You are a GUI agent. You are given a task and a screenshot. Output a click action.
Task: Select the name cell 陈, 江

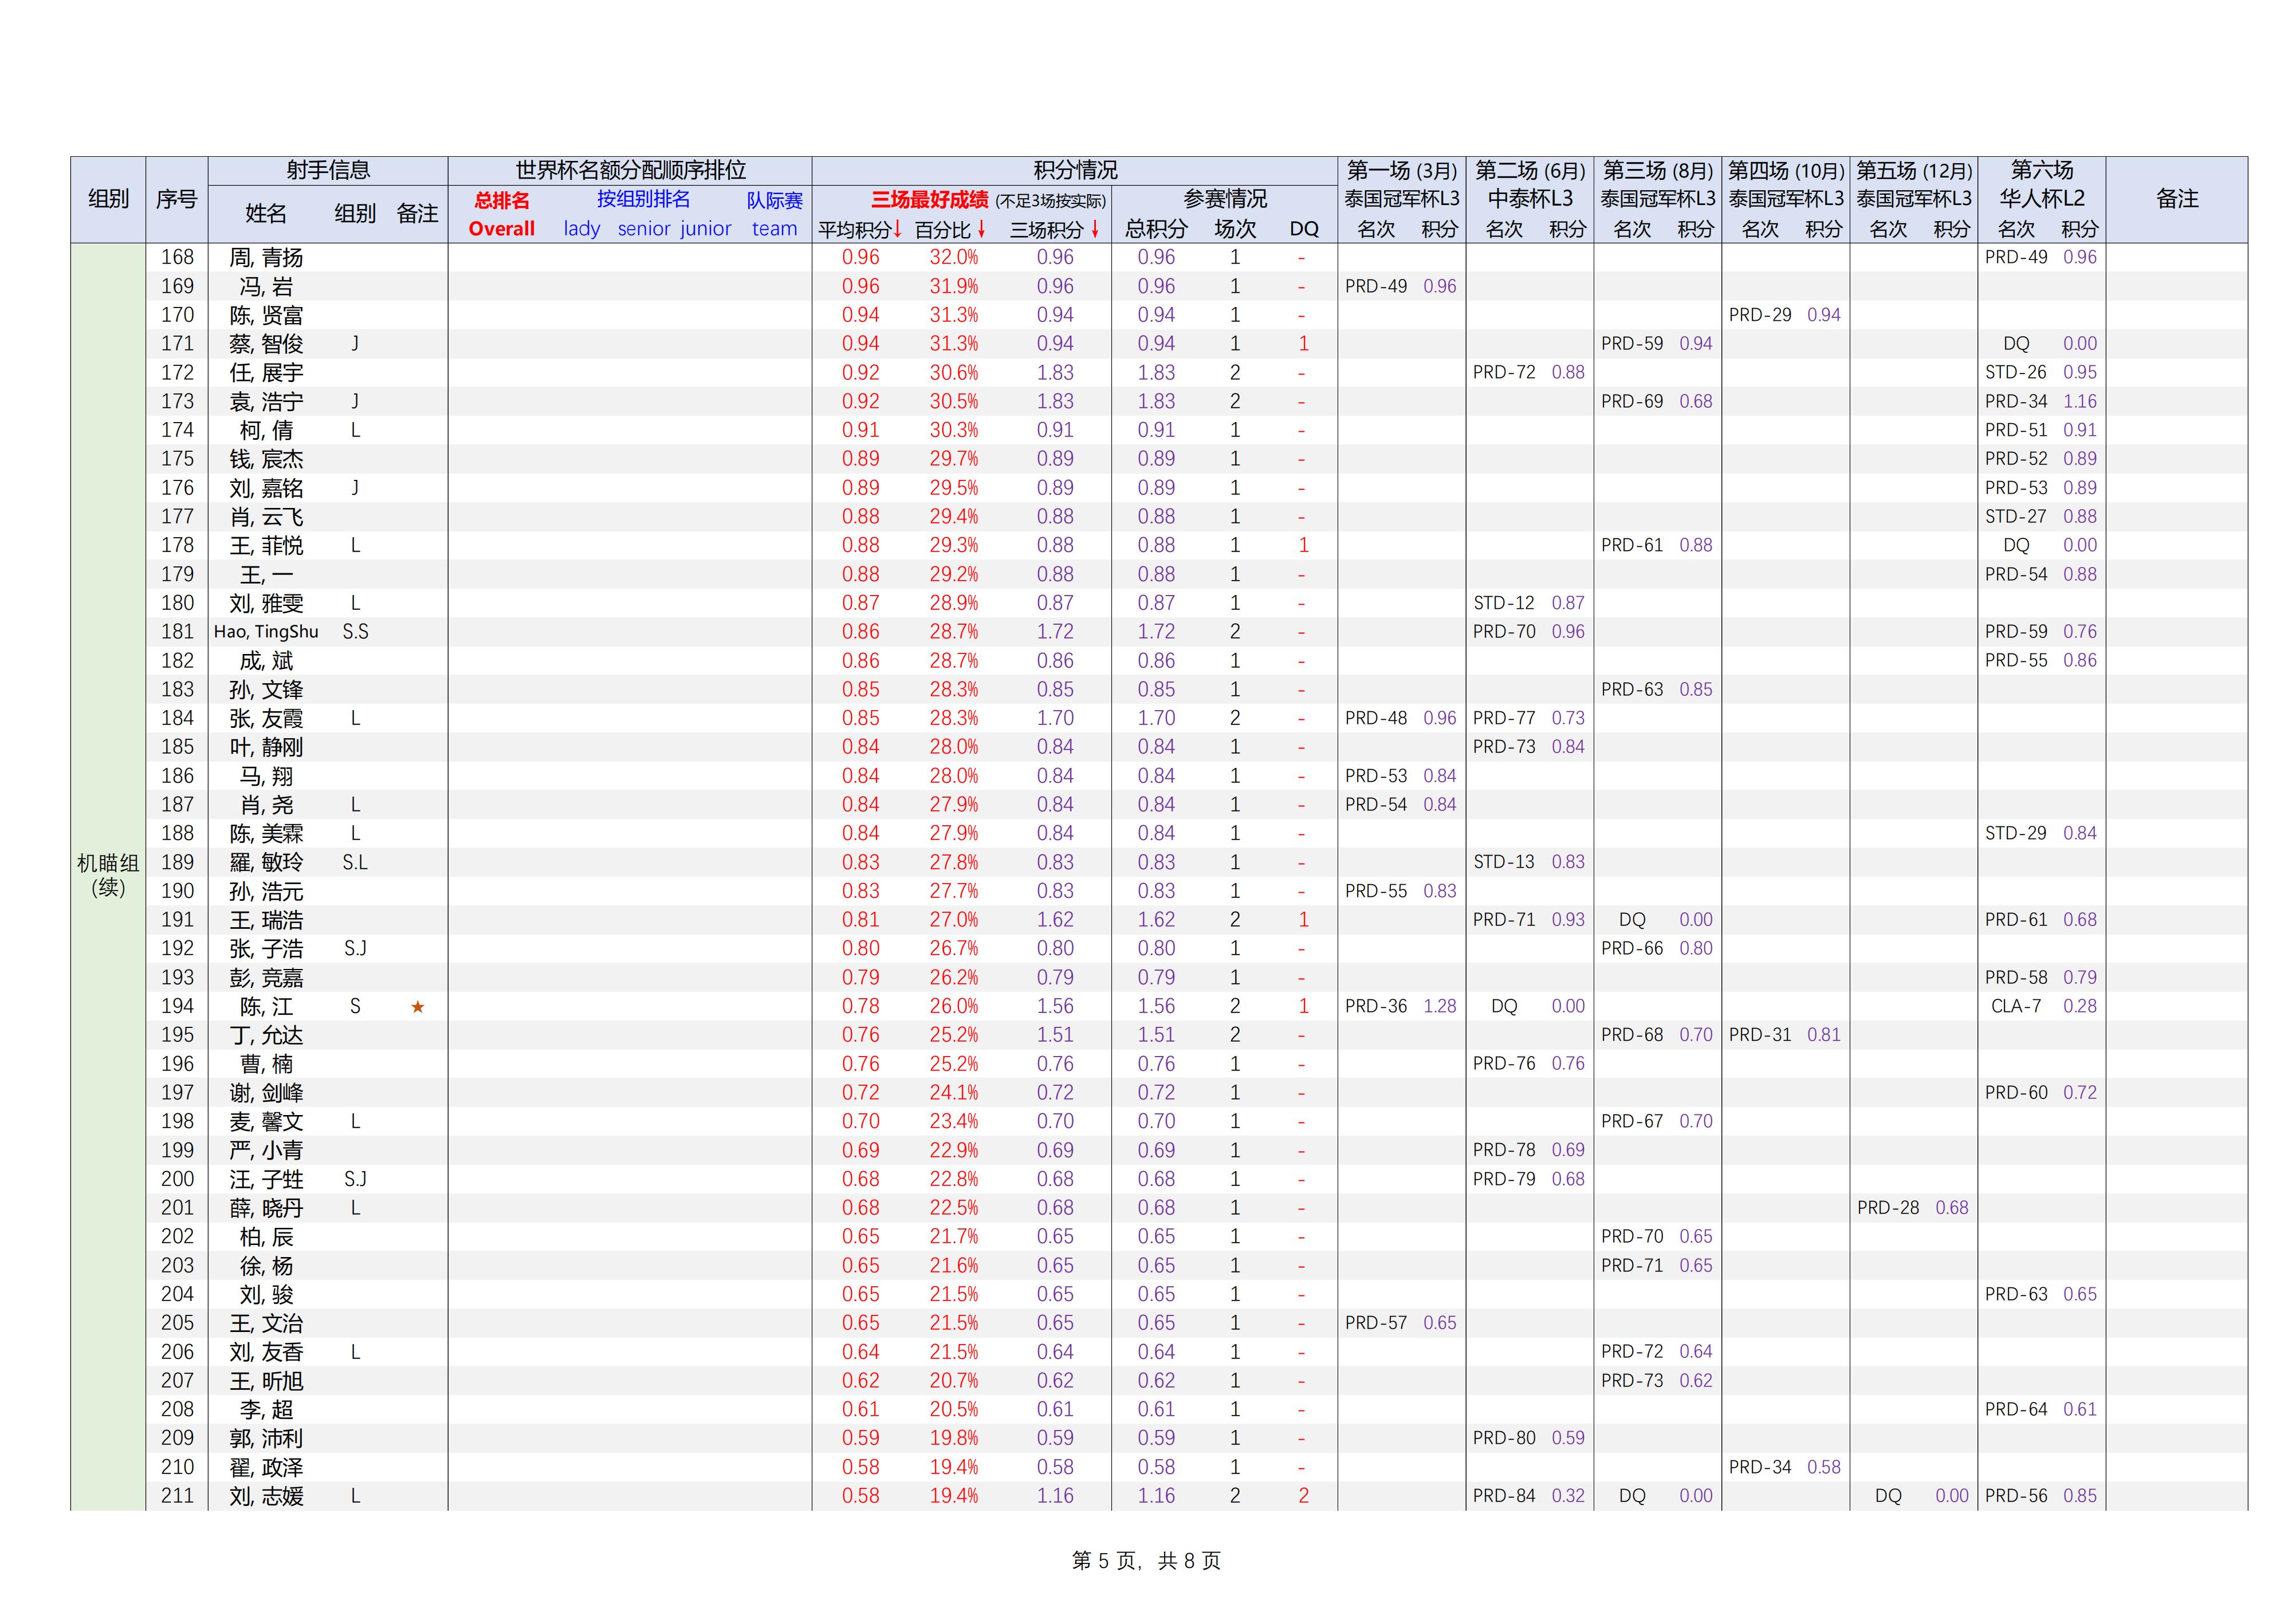coord(266,1007)
